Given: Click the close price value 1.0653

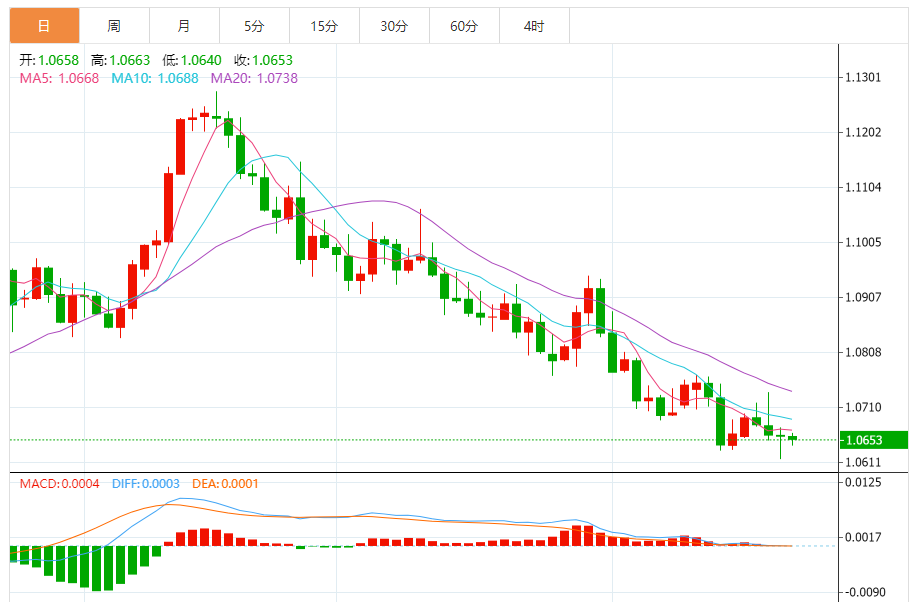Looking at the screenshot, I should [x=273, y=60].
